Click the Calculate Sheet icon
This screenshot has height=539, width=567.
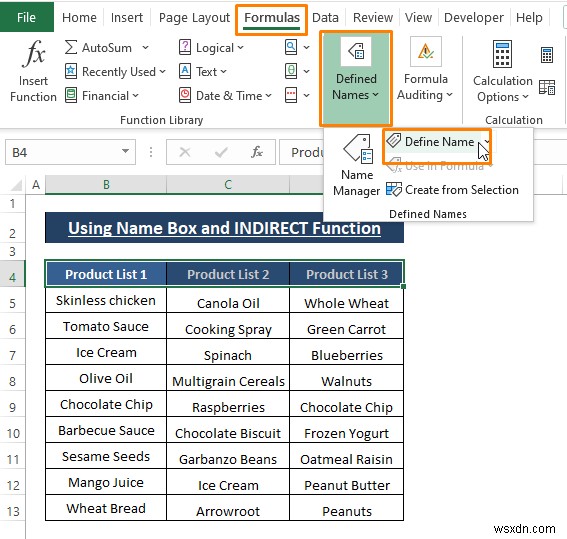(547, 87)
